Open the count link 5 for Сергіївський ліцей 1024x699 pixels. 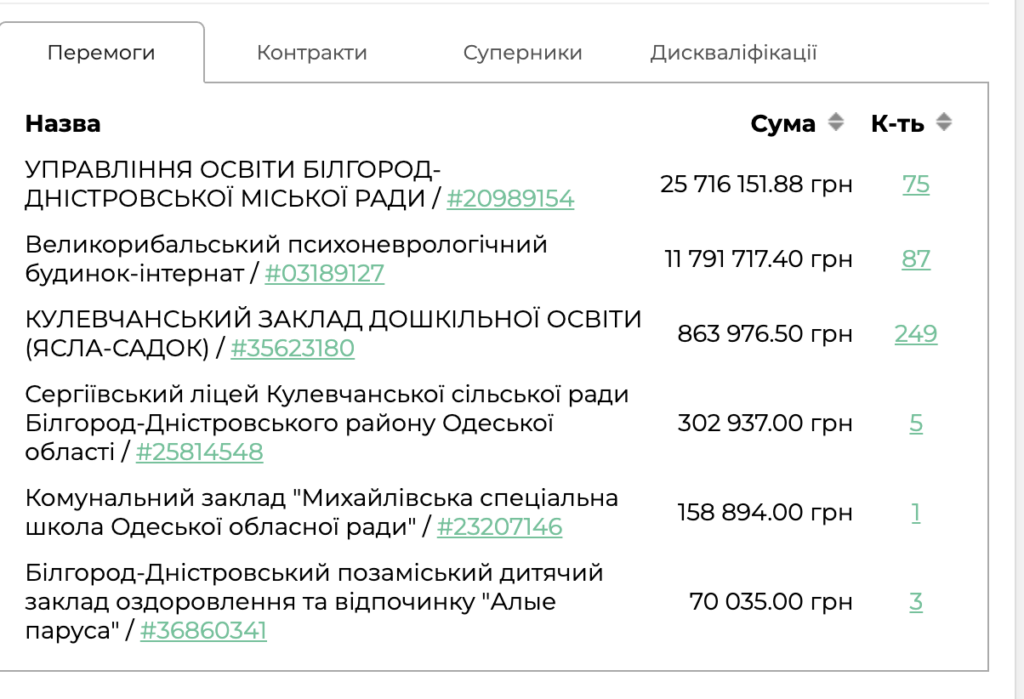915,423
